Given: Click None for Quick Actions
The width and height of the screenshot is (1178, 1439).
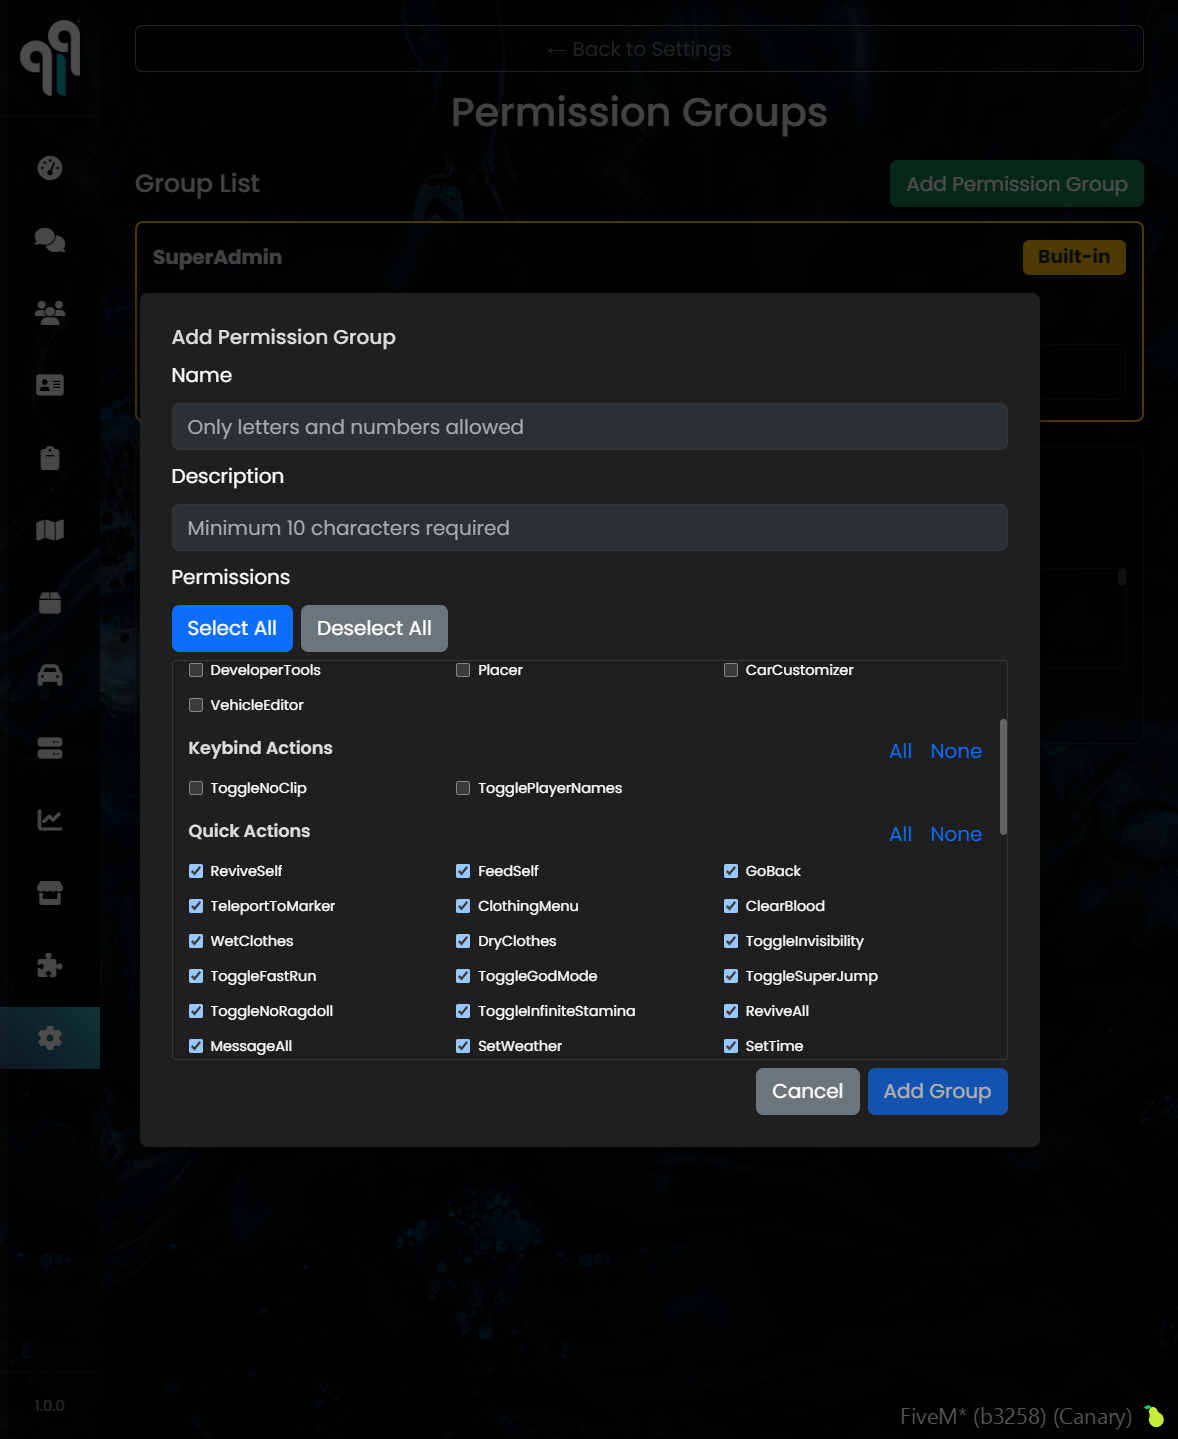Looking at the screenshot, I should (x=955, y=834).
